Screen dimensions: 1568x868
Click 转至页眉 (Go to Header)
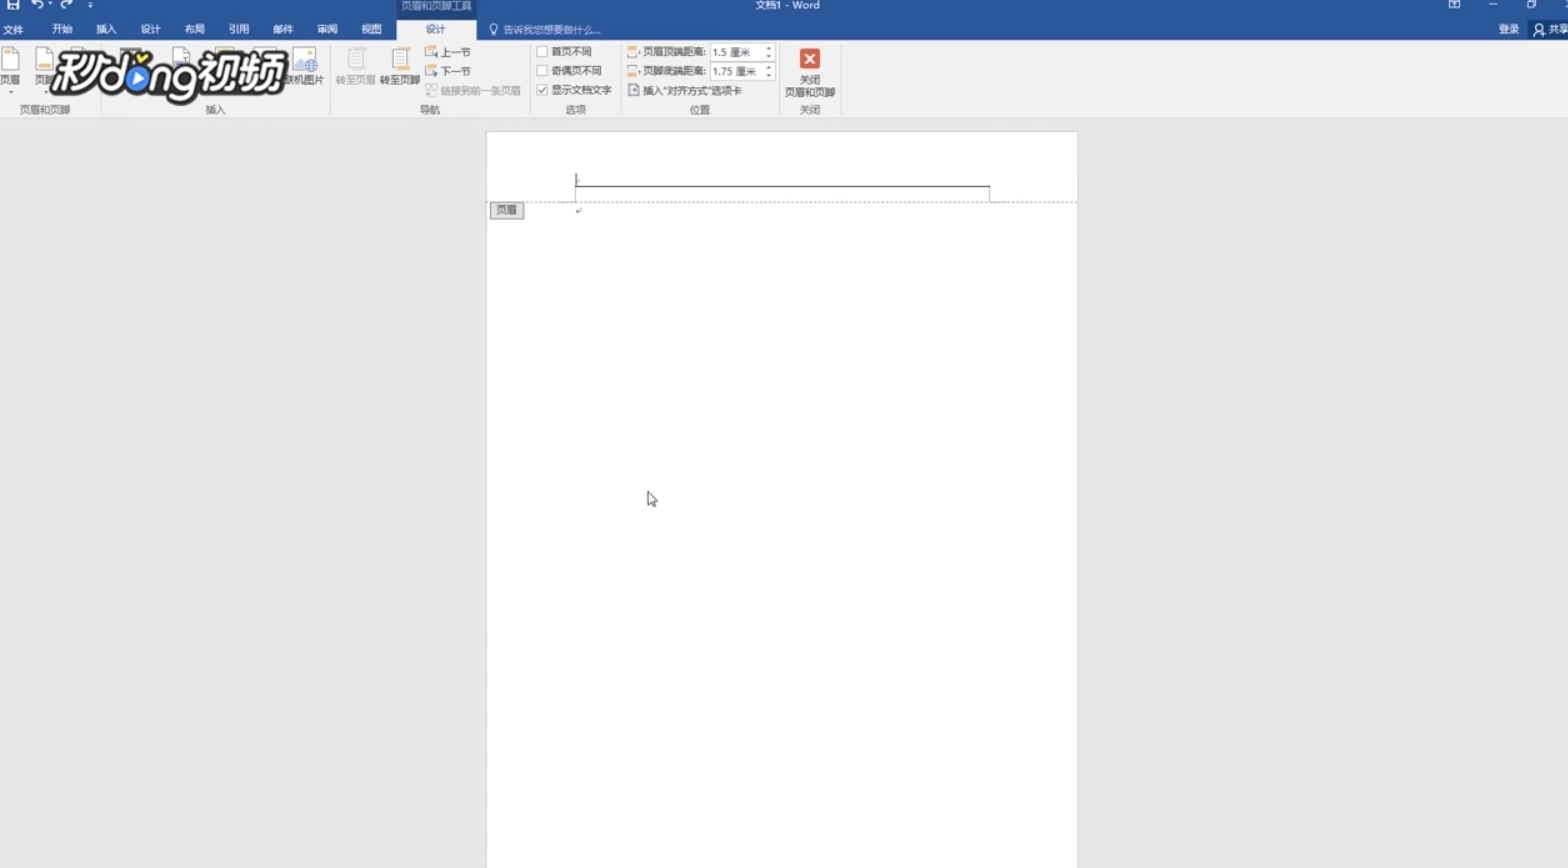355,66
